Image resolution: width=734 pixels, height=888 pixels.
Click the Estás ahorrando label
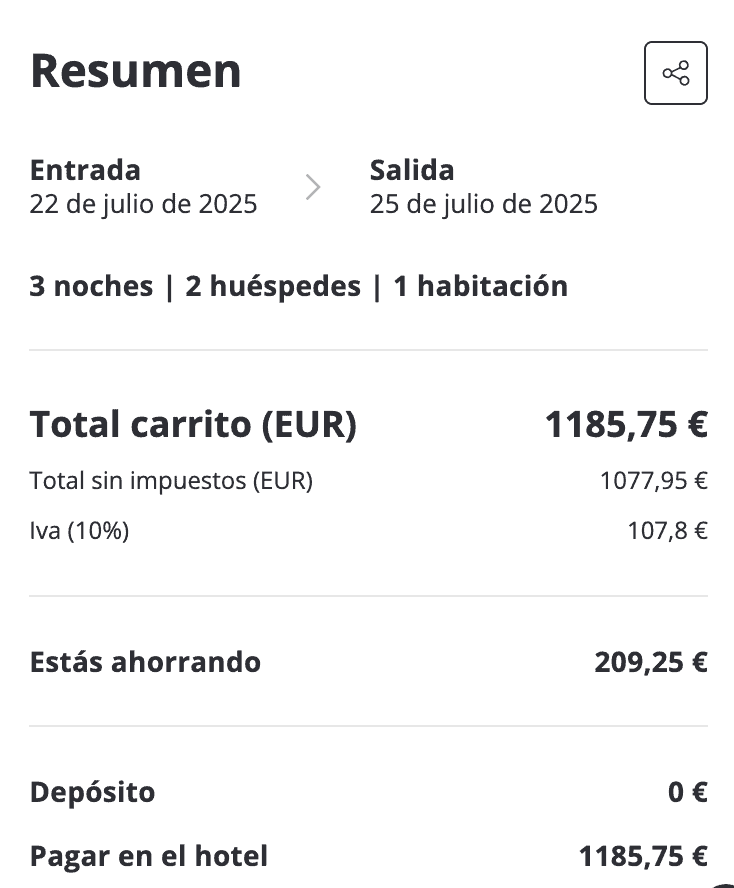(145, 662)
